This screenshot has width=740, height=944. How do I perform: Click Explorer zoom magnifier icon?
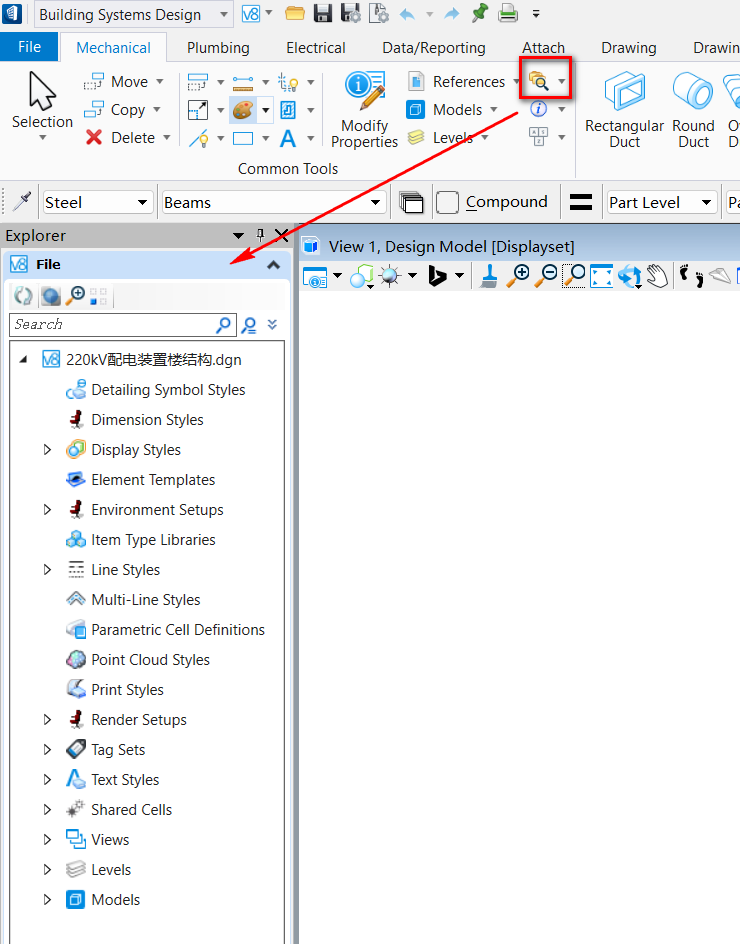tap(75, 296)
